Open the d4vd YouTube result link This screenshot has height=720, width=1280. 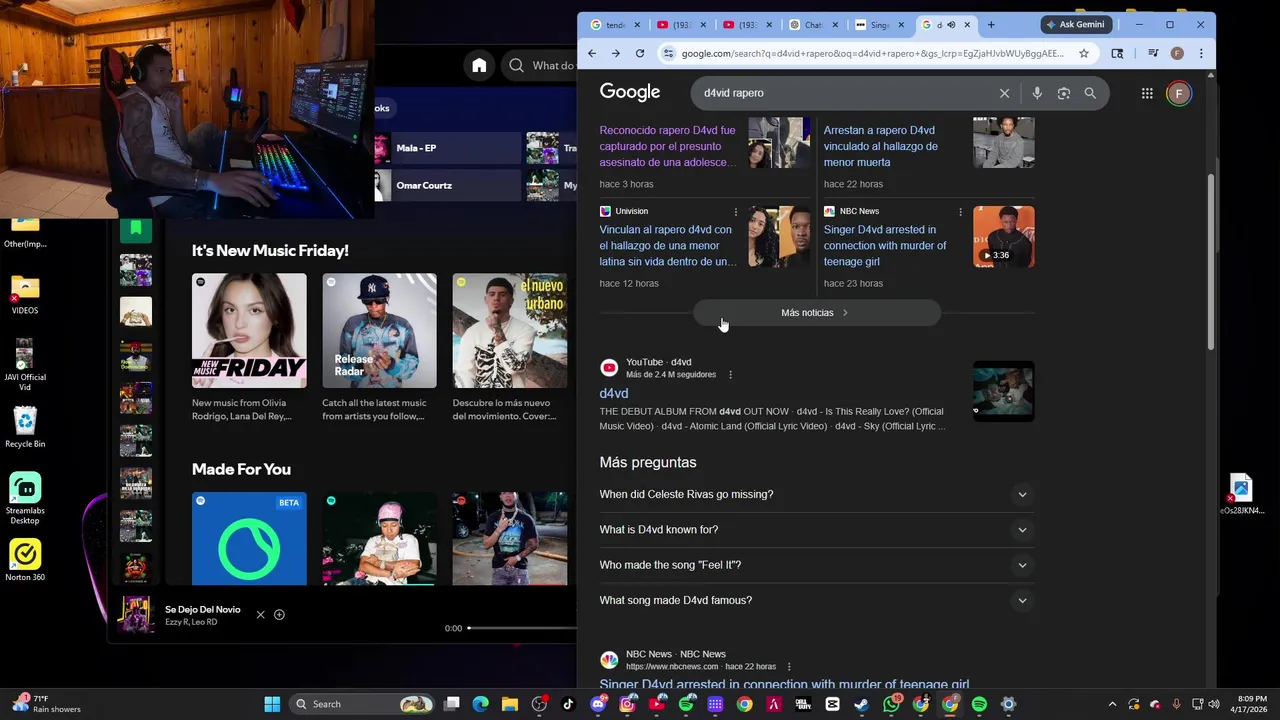(614, 394)
